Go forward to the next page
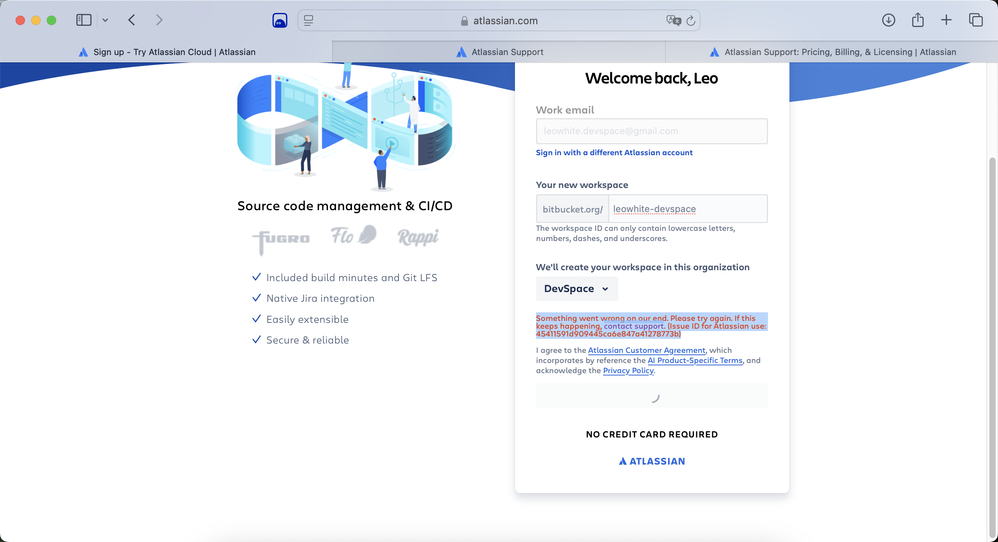The width and height of the screenshot is (998, 542). pyautogui.click(x=159, y=20)
